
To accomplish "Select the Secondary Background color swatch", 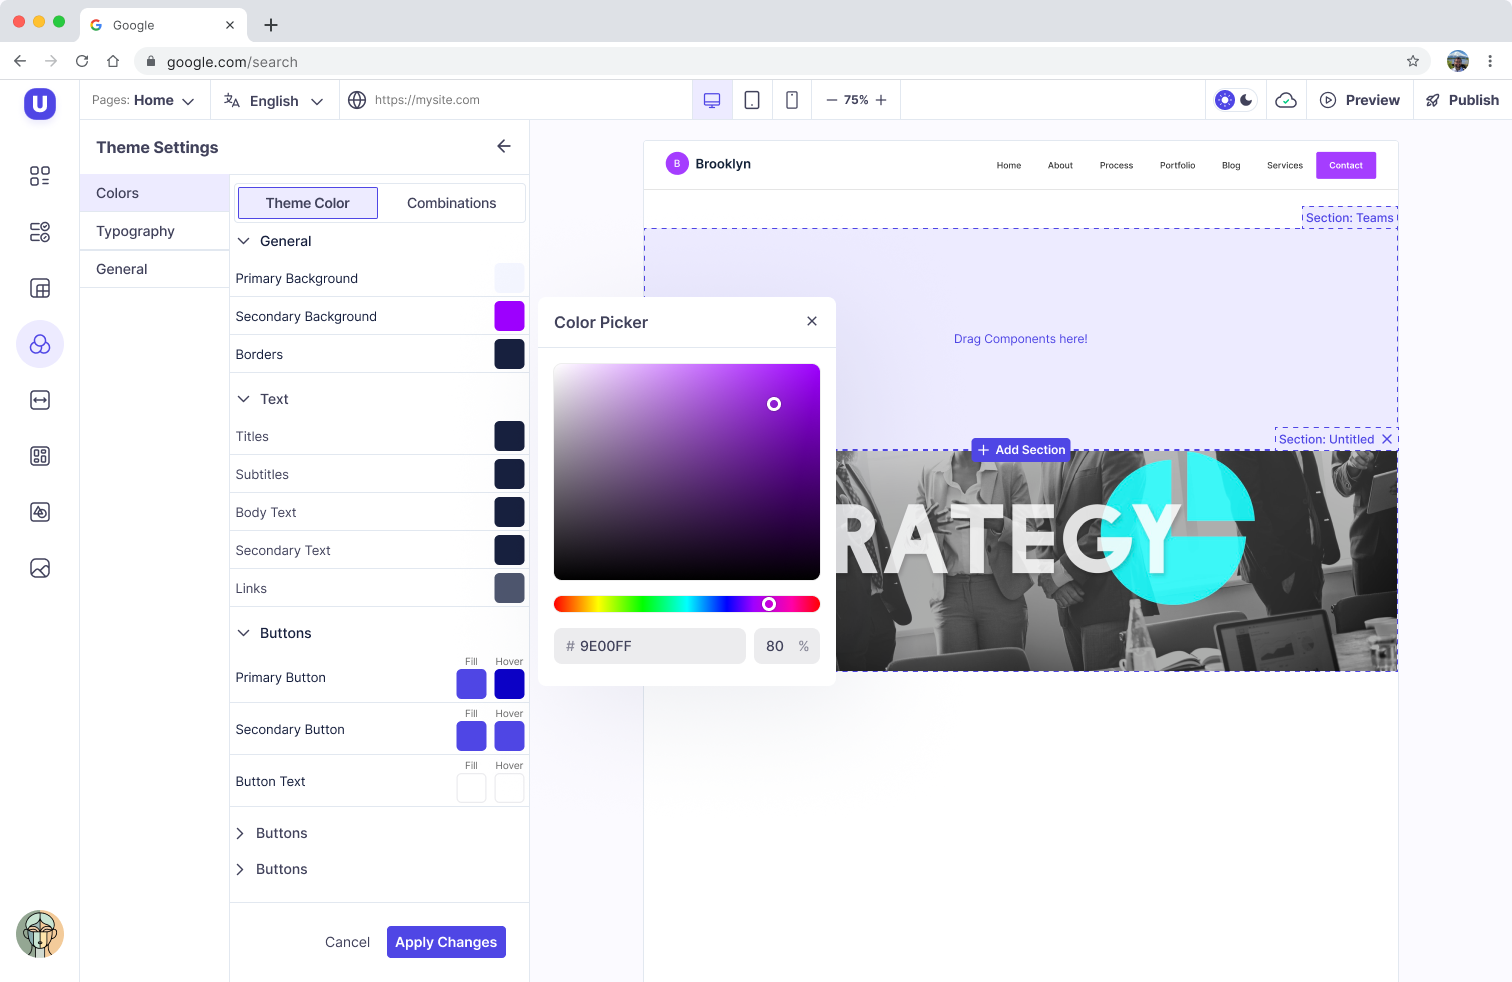I will coord(509,316).
